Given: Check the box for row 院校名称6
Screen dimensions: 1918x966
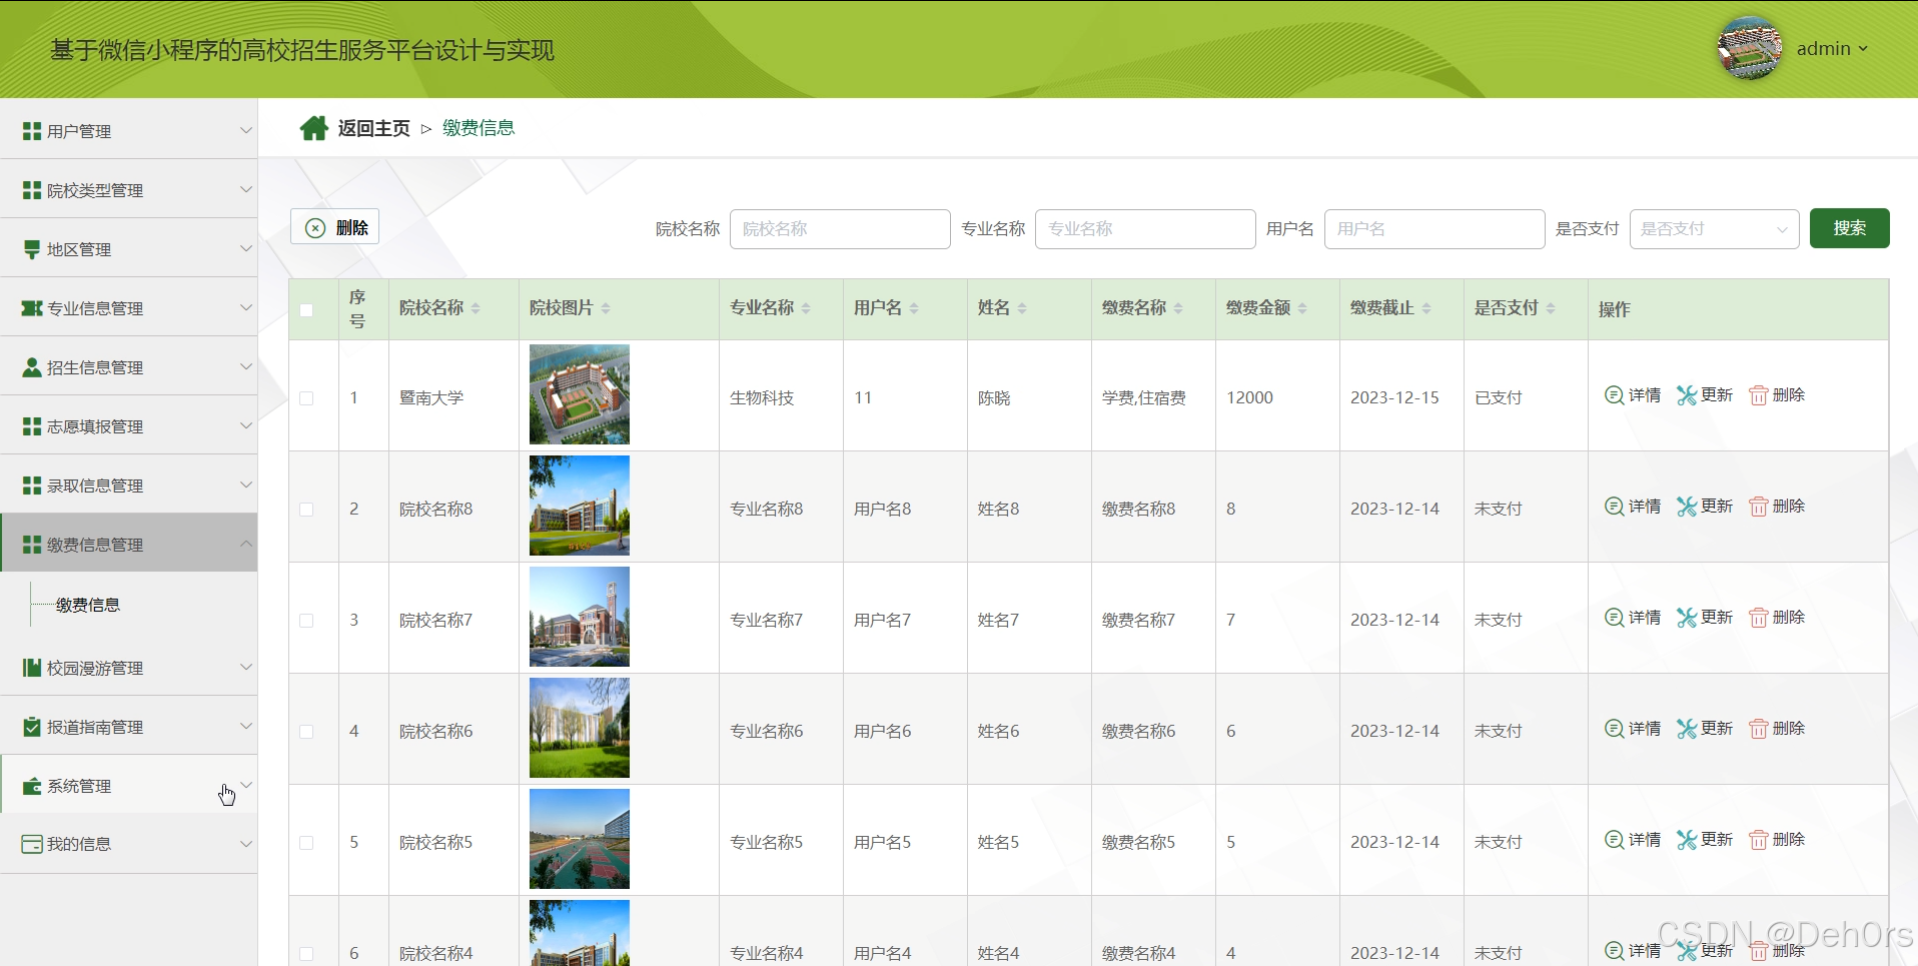Looking at the screenshot, I should point(306,731).
